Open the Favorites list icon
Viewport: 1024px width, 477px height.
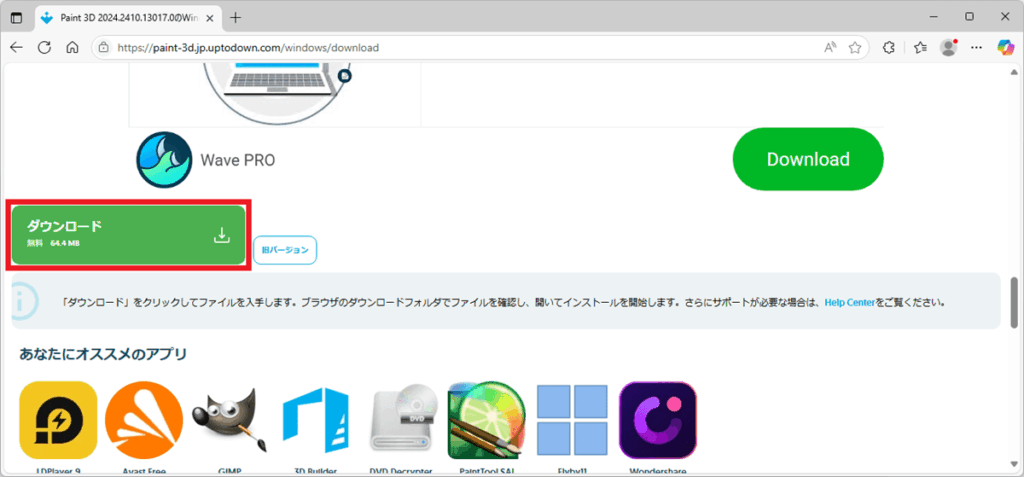(921, 48)
